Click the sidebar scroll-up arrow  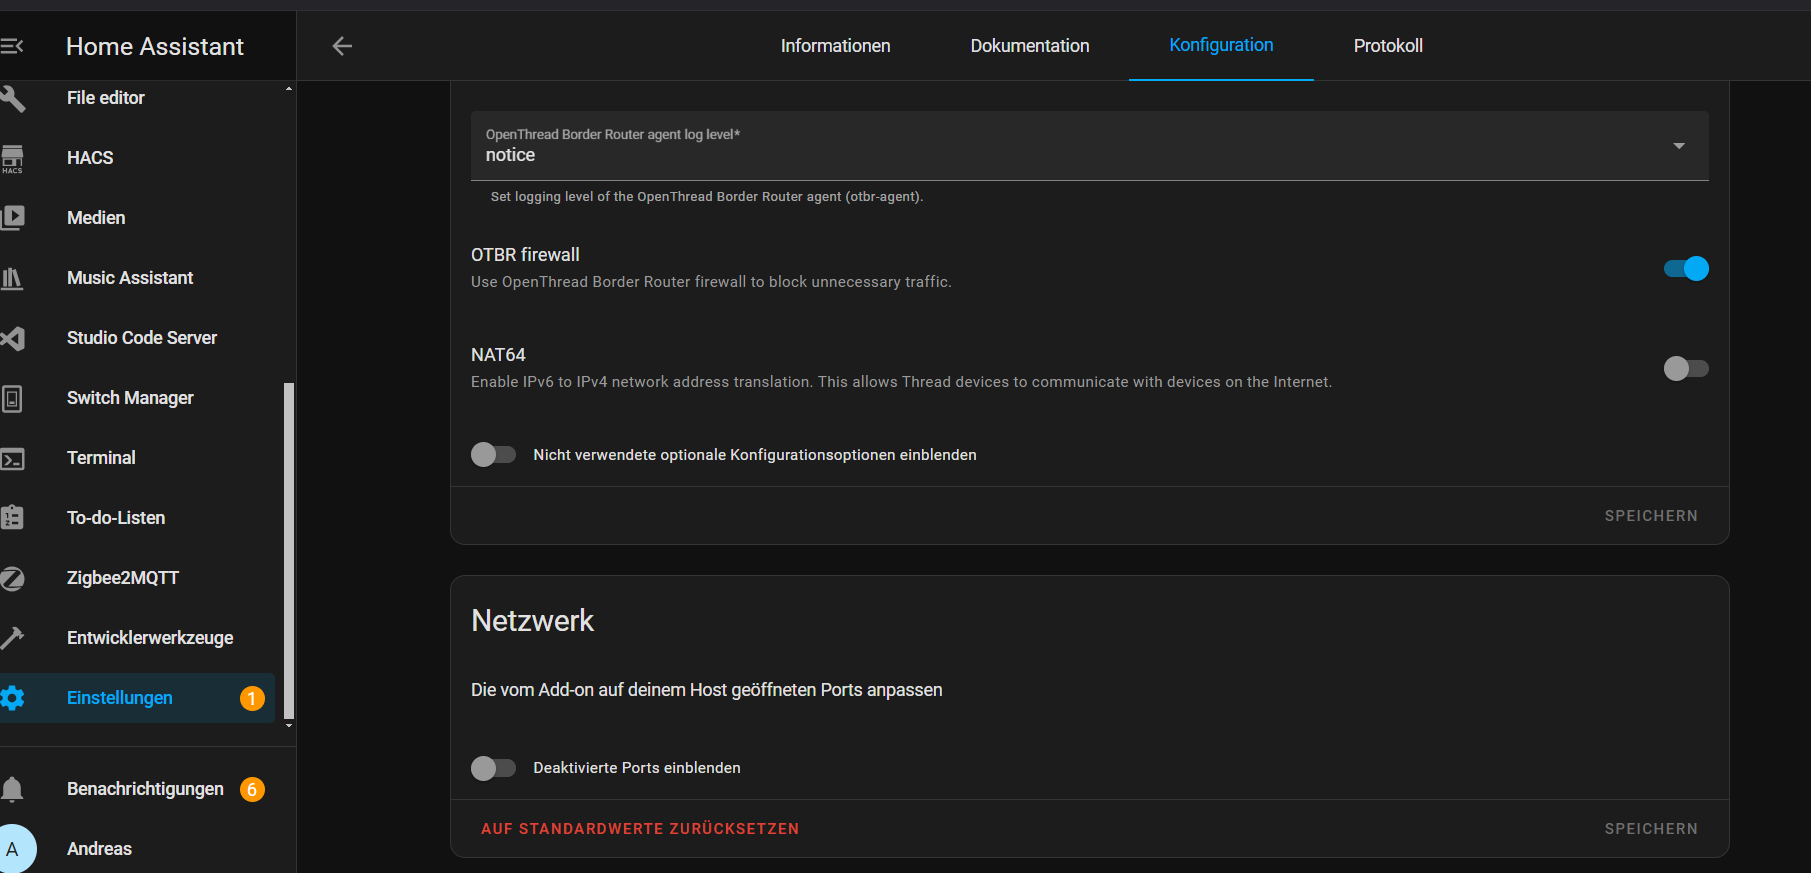point(289,88)
